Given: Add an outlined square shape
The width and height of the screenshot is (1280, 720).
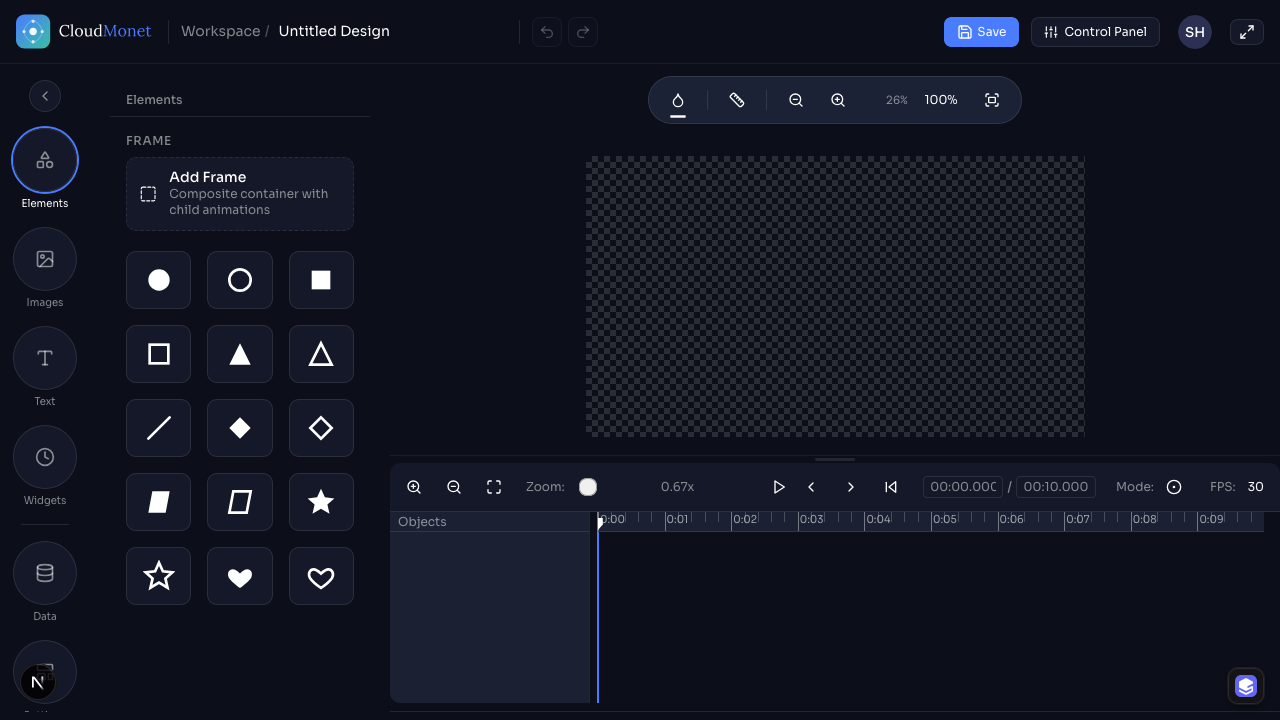Looking at the screenshot, I should [x=158, y=354].
